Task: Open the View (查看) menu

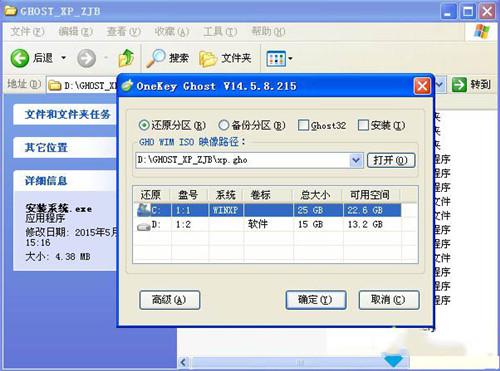Action: 124,32
